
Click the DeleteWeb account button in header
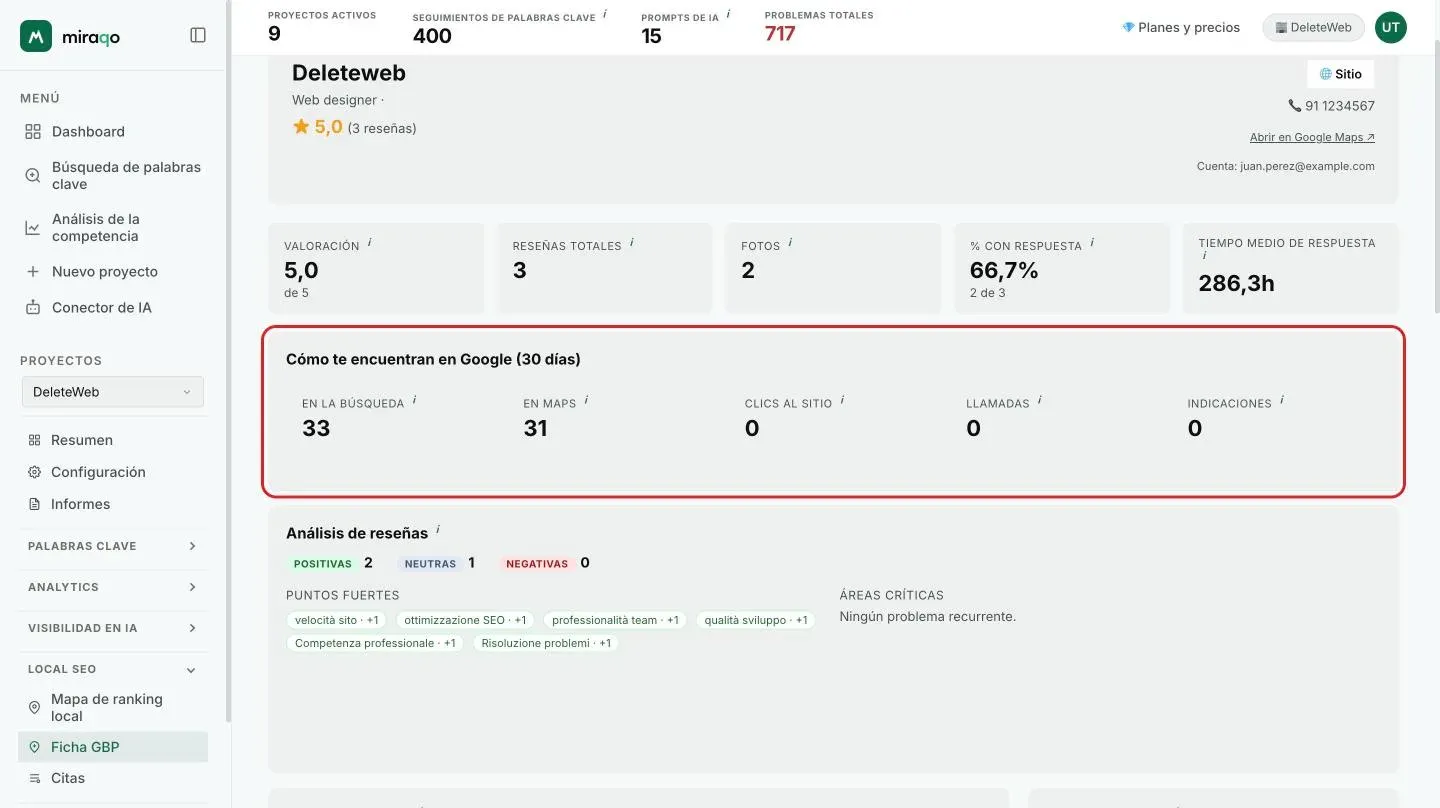tap(1313, 28)
